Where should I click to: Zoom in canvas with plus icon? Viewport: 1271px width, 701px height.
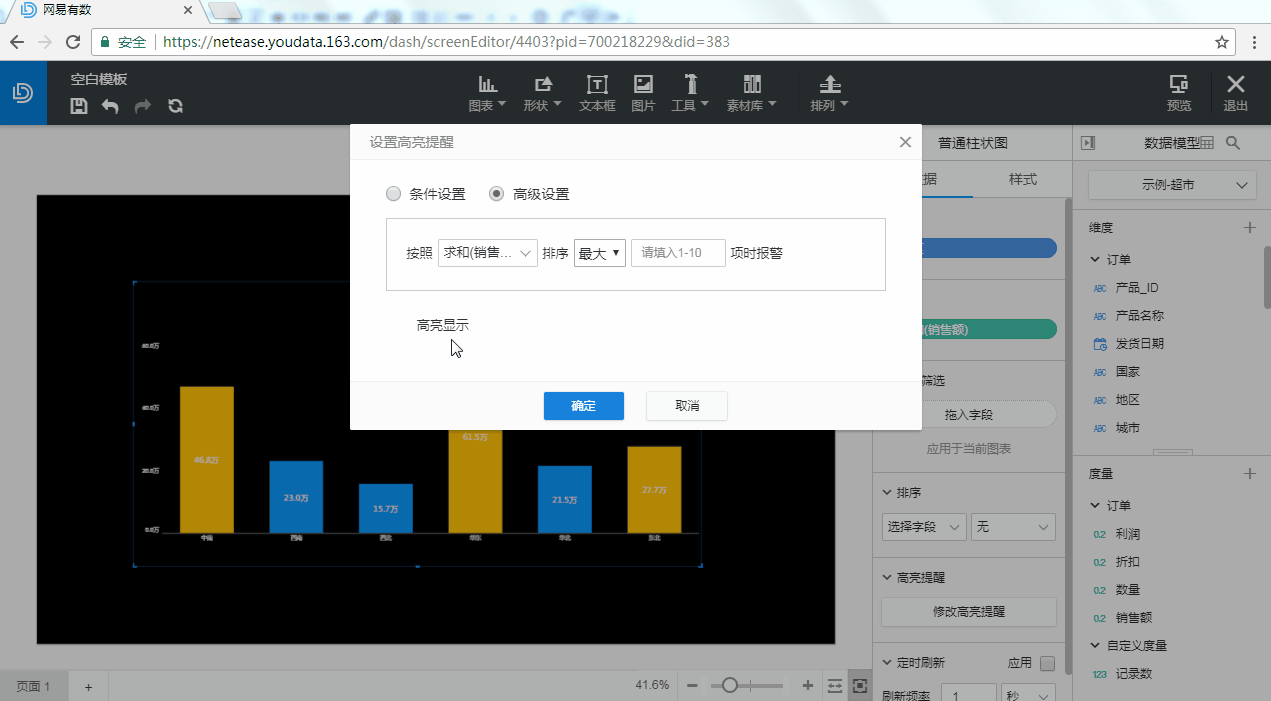808,685
